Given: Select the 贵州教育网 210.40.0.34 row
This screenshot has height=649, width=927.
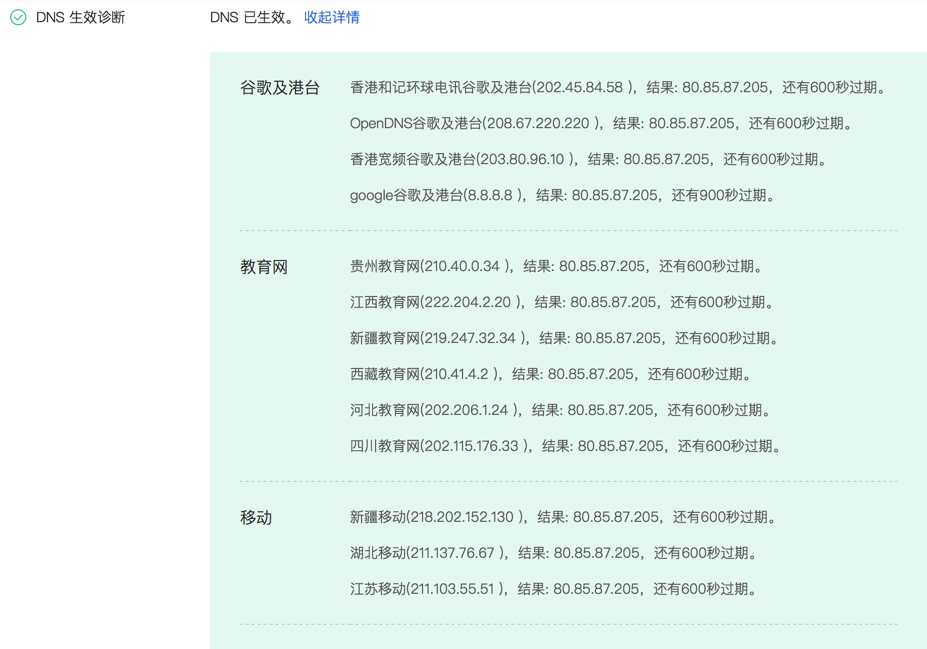Looking at the screenshot, I should tap(557, 267).
